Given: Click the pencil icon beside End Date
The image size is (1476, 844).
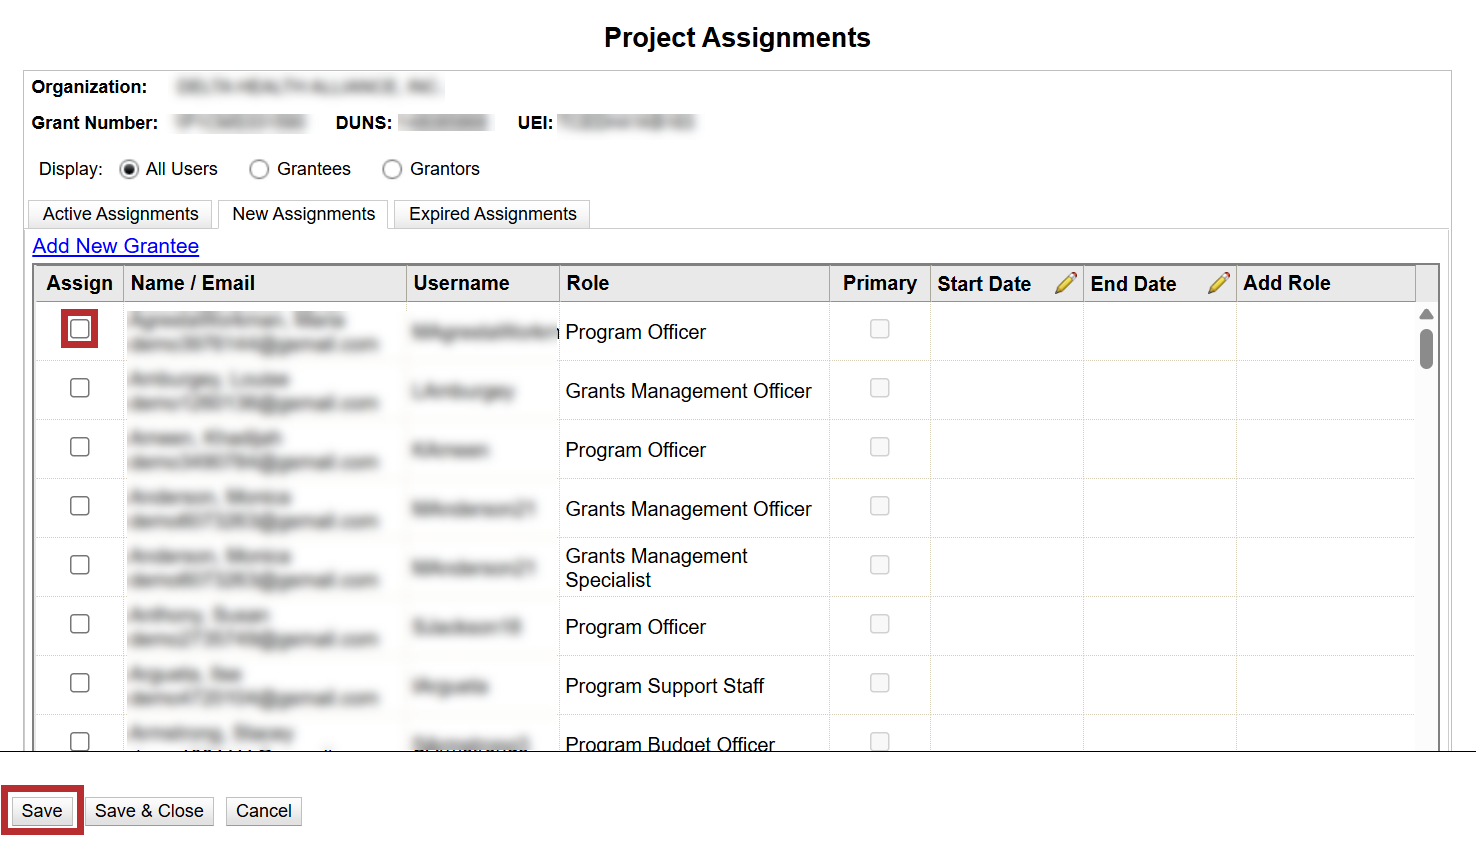Looking at the screenshot, I should click(1218, 283).
